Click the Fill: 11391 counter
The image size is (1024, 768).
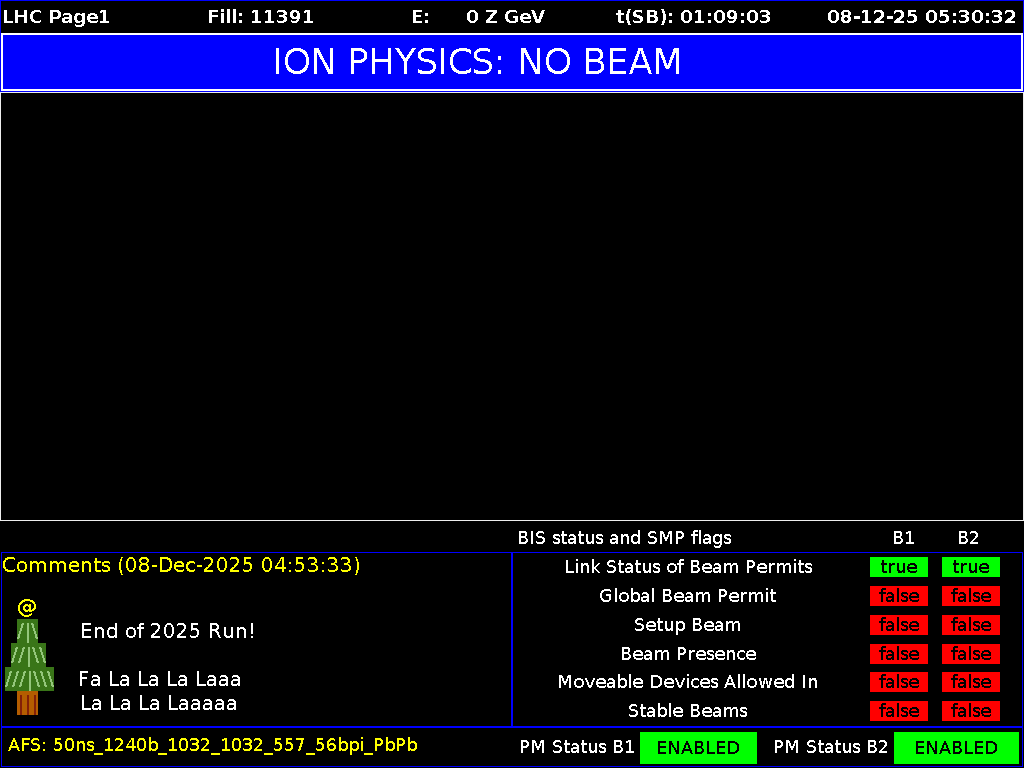(261, 16)
